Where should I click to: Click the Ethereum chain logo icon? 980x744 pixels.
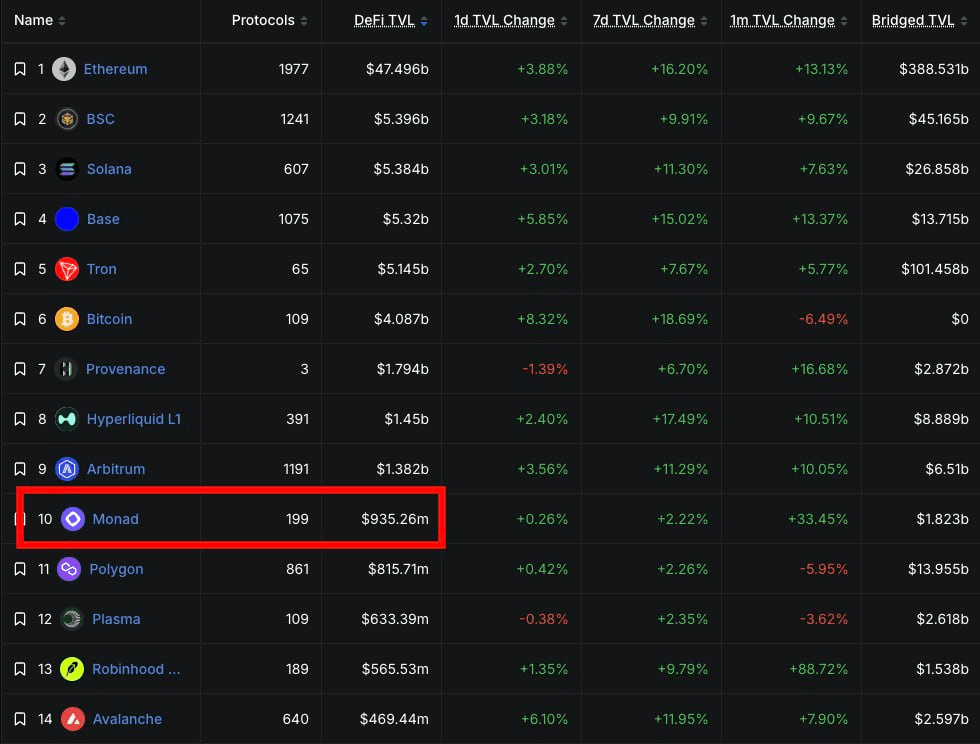coord(64,69)
